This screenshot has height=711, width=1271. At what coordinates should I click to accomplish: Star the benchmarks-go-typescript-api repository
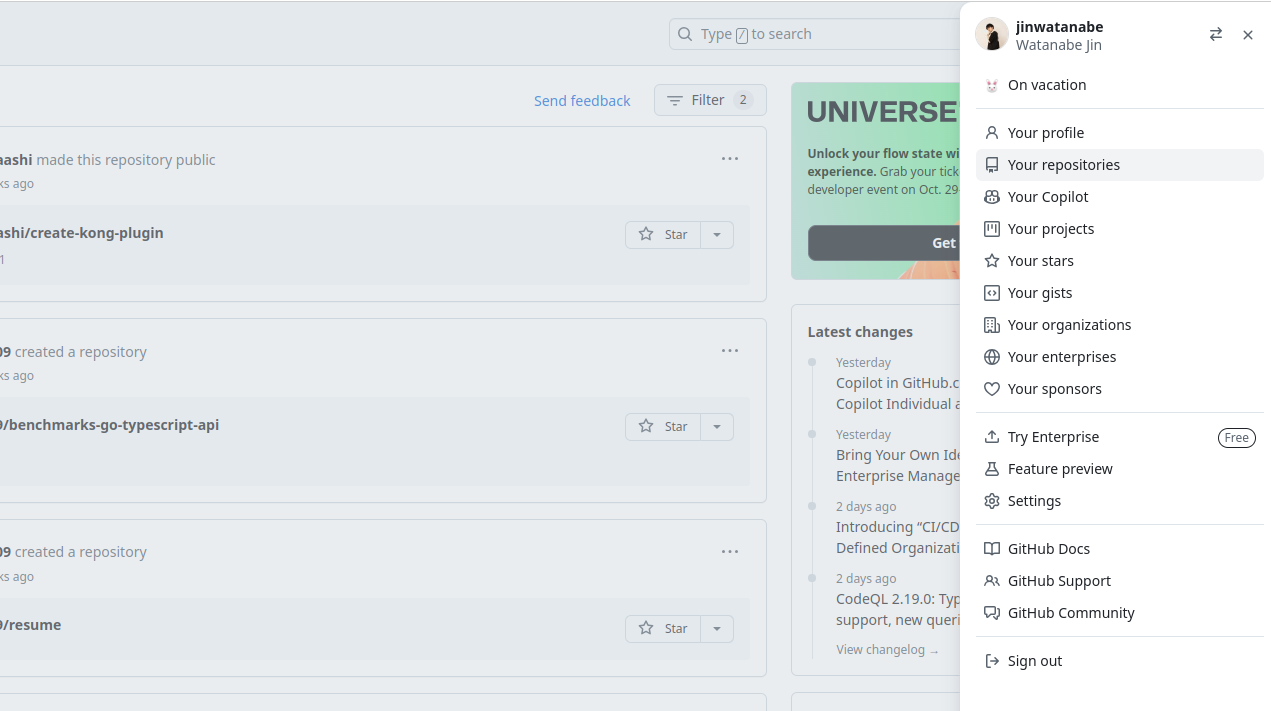[663, 426]
